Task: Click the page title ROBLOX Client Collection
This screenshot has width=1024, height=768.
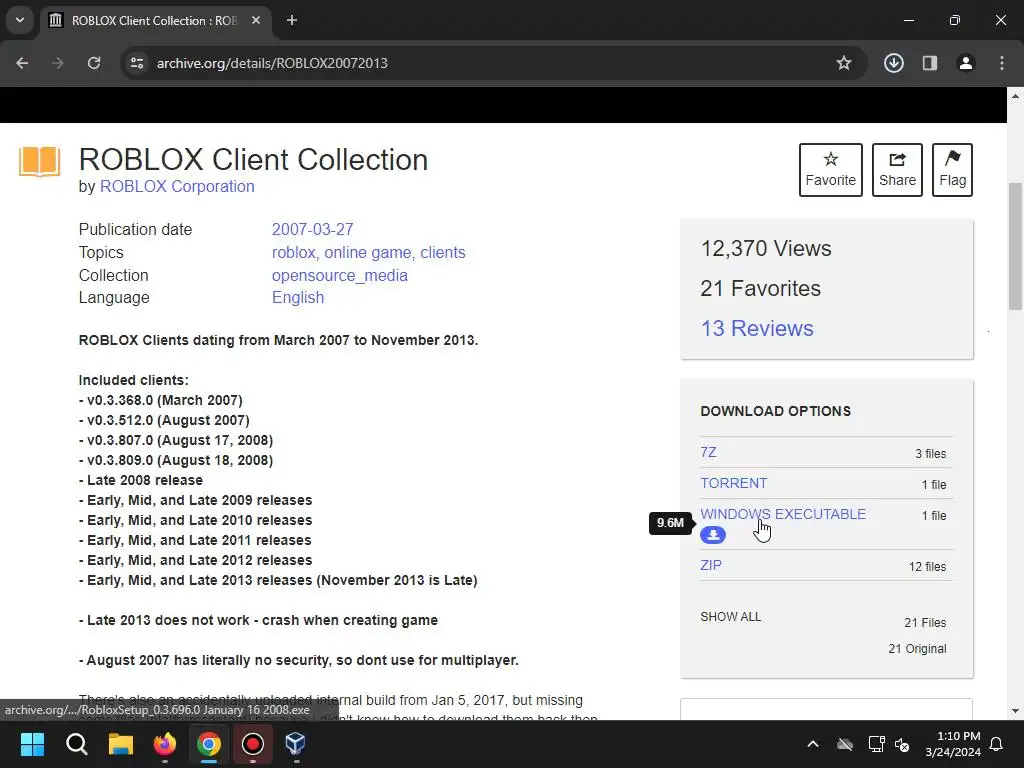Action: click(253, 159)
